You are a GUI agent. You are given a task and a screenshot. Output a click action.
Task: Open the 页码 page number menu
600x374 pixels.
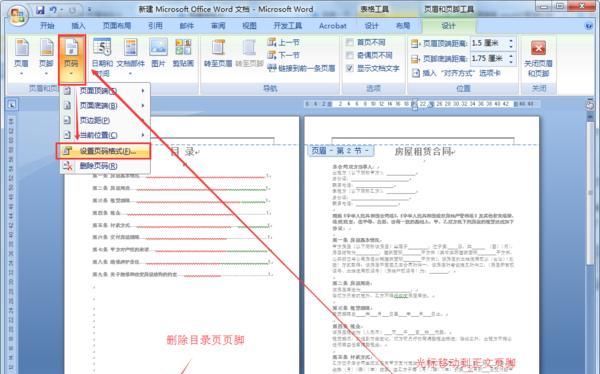(x=72, y=59)
